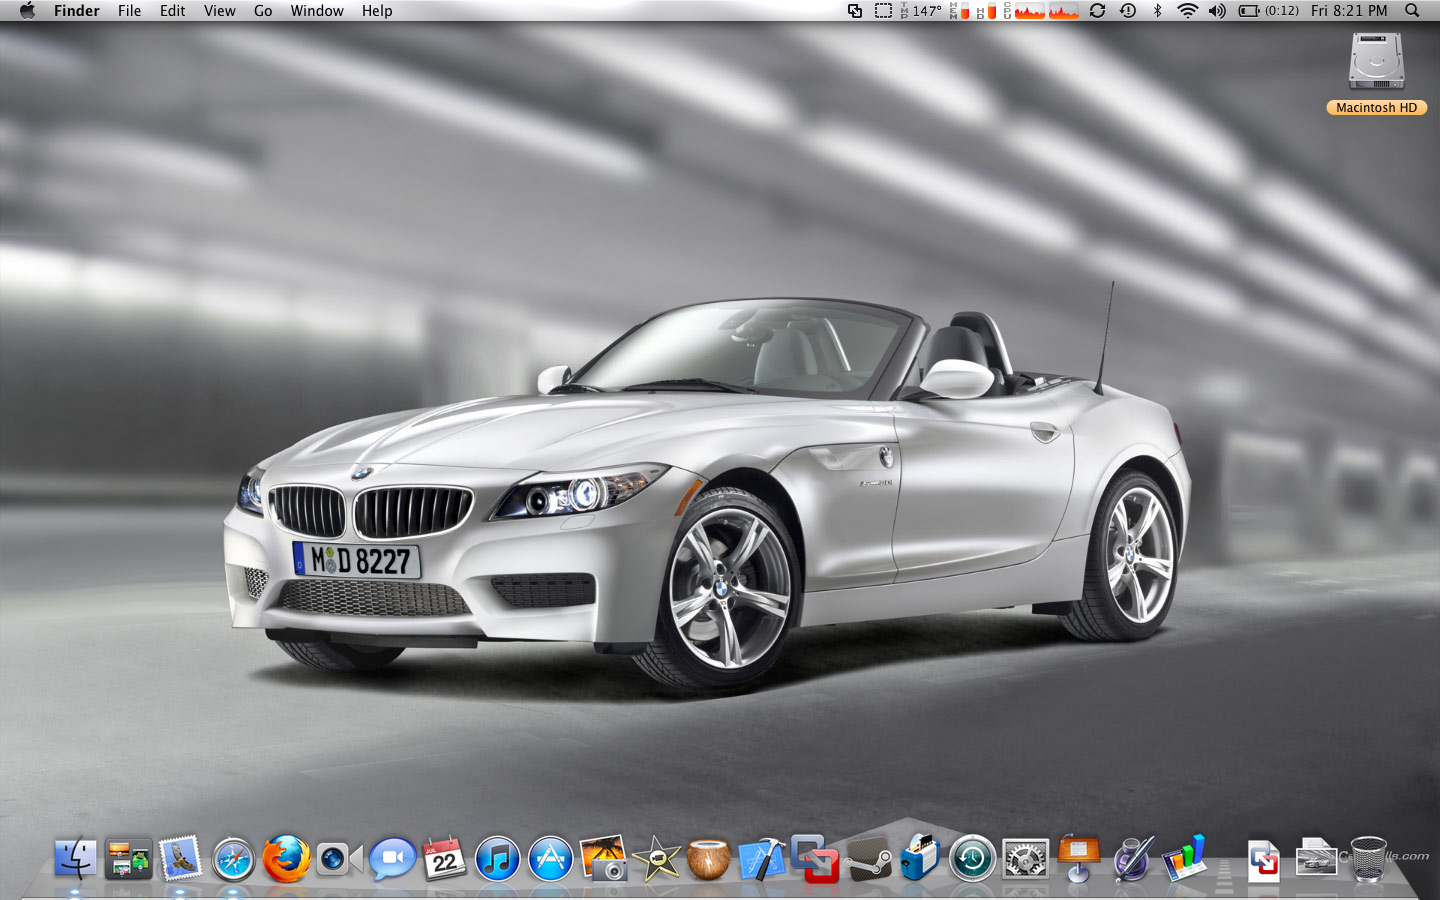Click the sync arrows menu bar icon
Viewport: 1440px width, 900px height.
(1097, 11)
